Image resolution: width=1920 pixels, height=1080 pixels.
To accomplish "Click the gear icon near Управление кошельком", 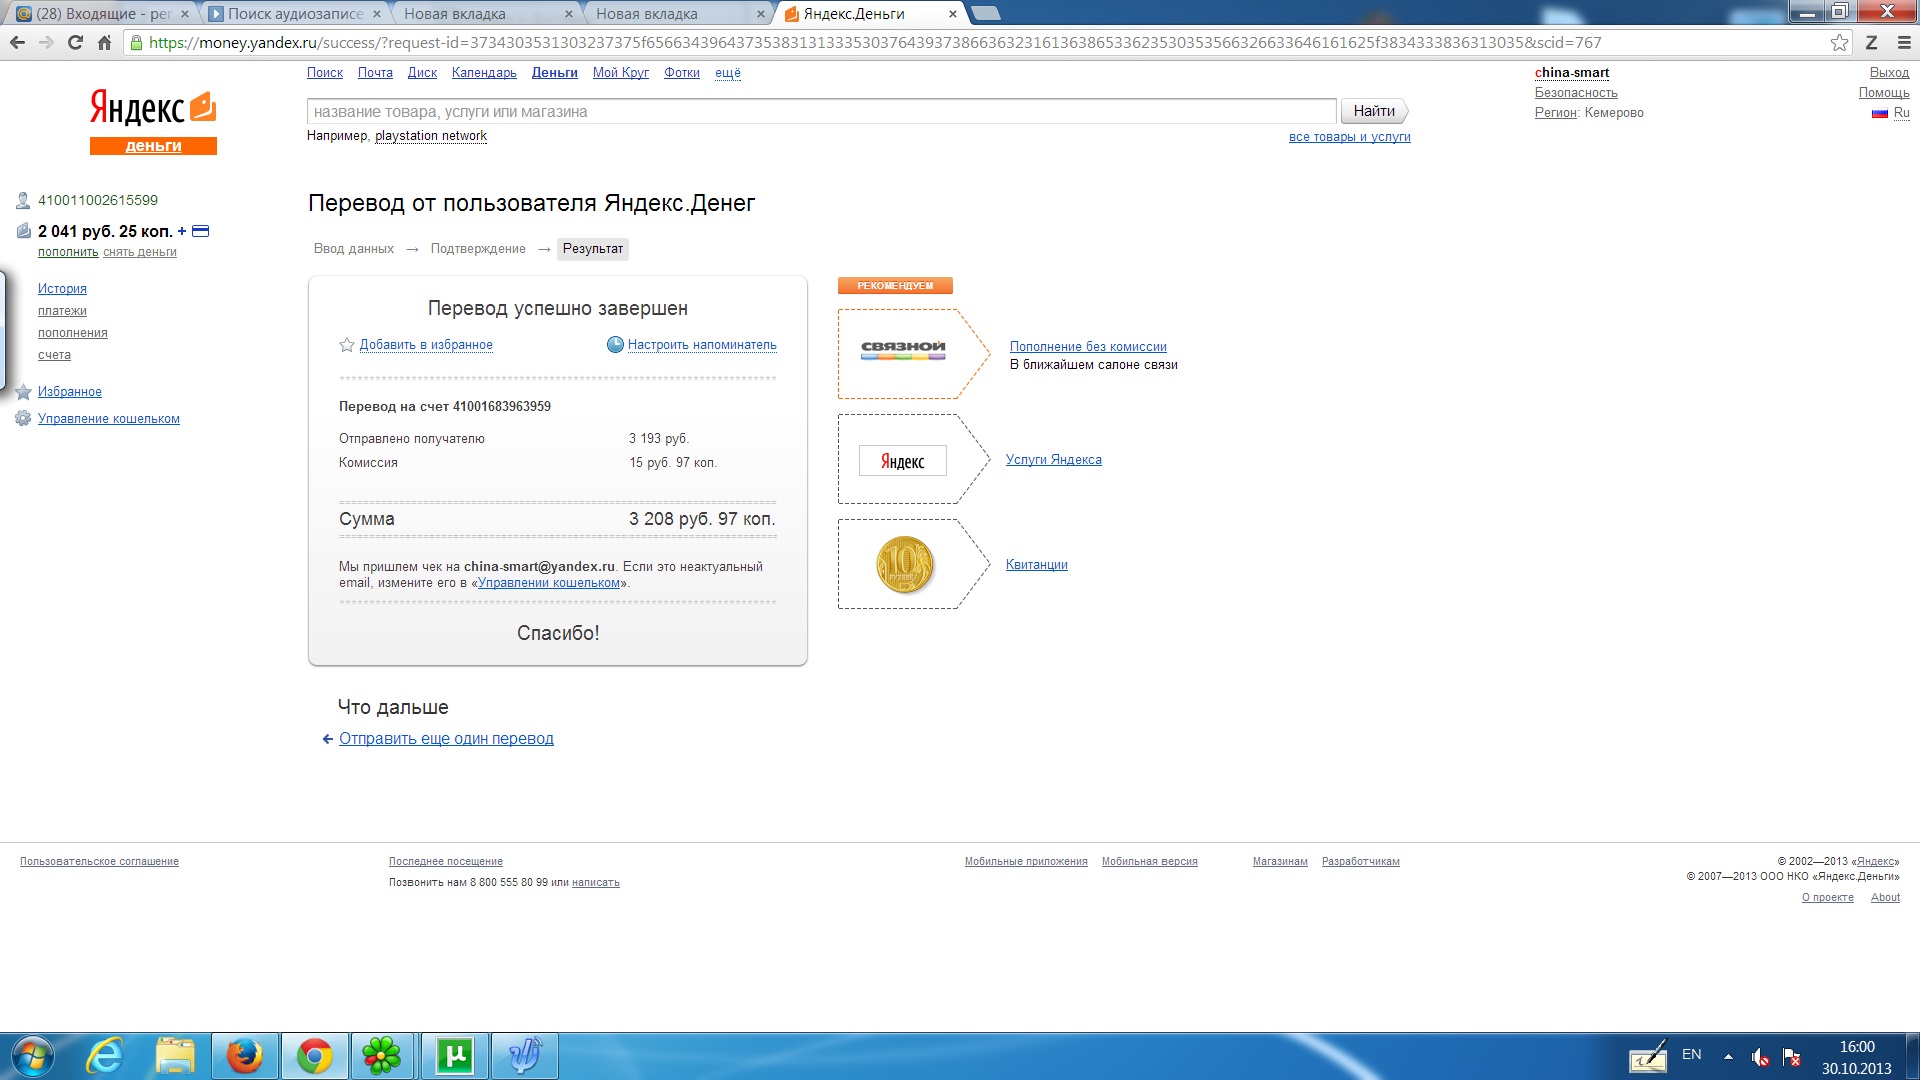I will 23,418.
